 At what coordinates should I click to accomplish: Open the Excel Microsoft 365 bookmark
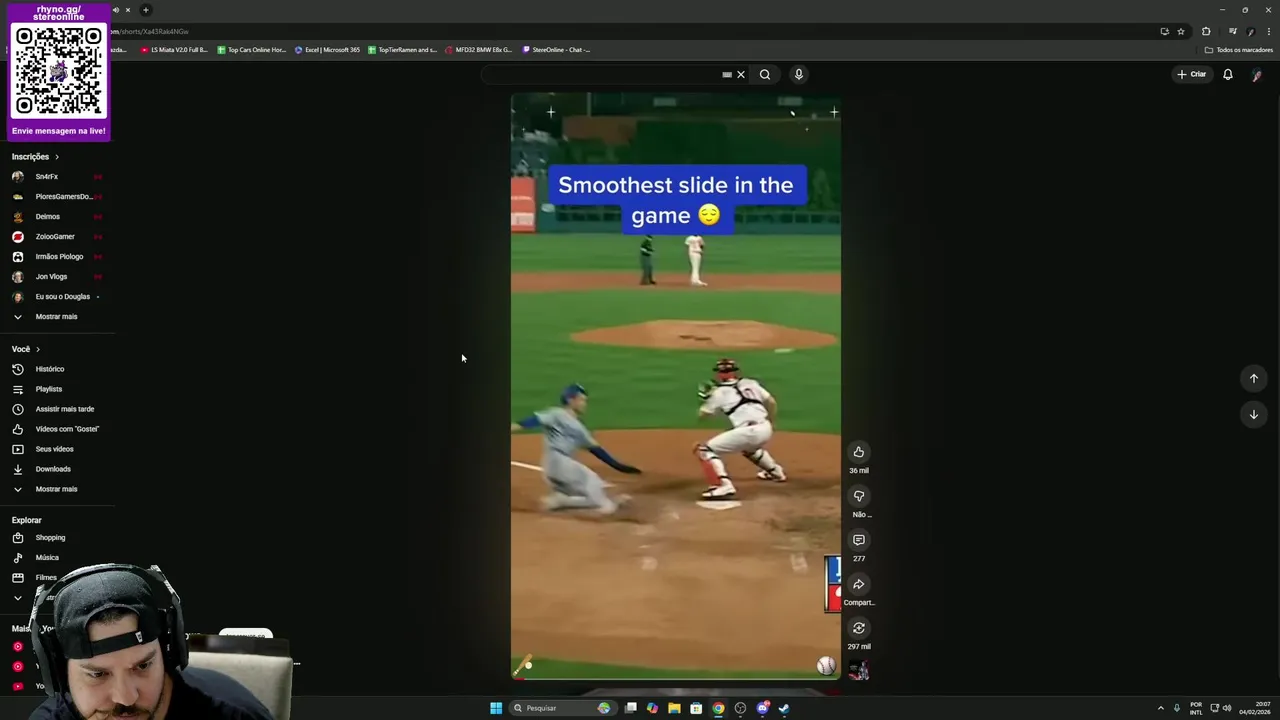[x=327, y=50]
